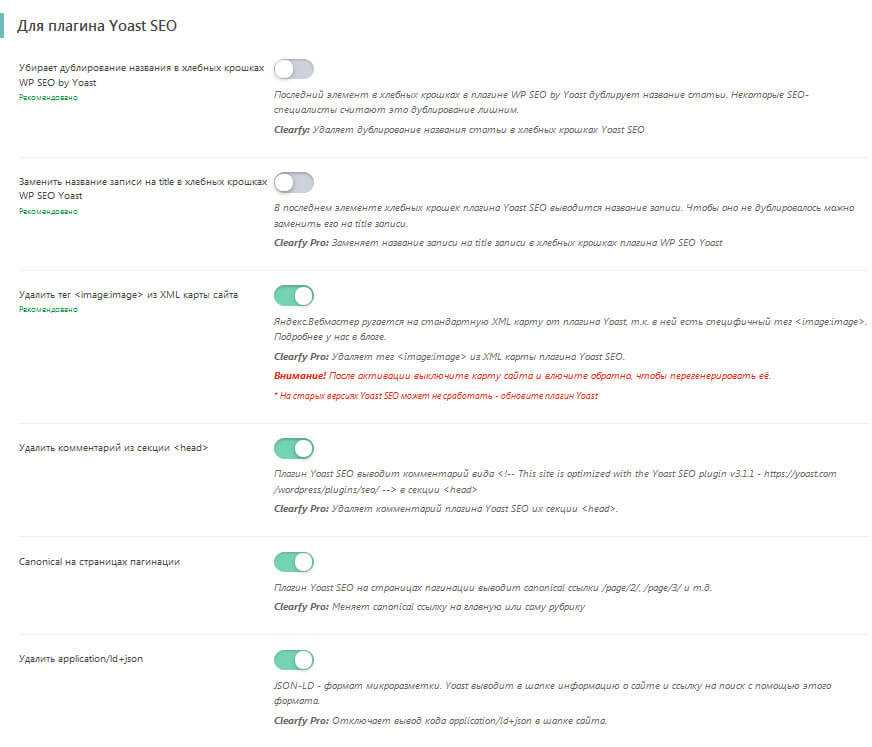Click the 'Удалить тег <image:image>' option label
872x747 pixels.
coord(128,295)
